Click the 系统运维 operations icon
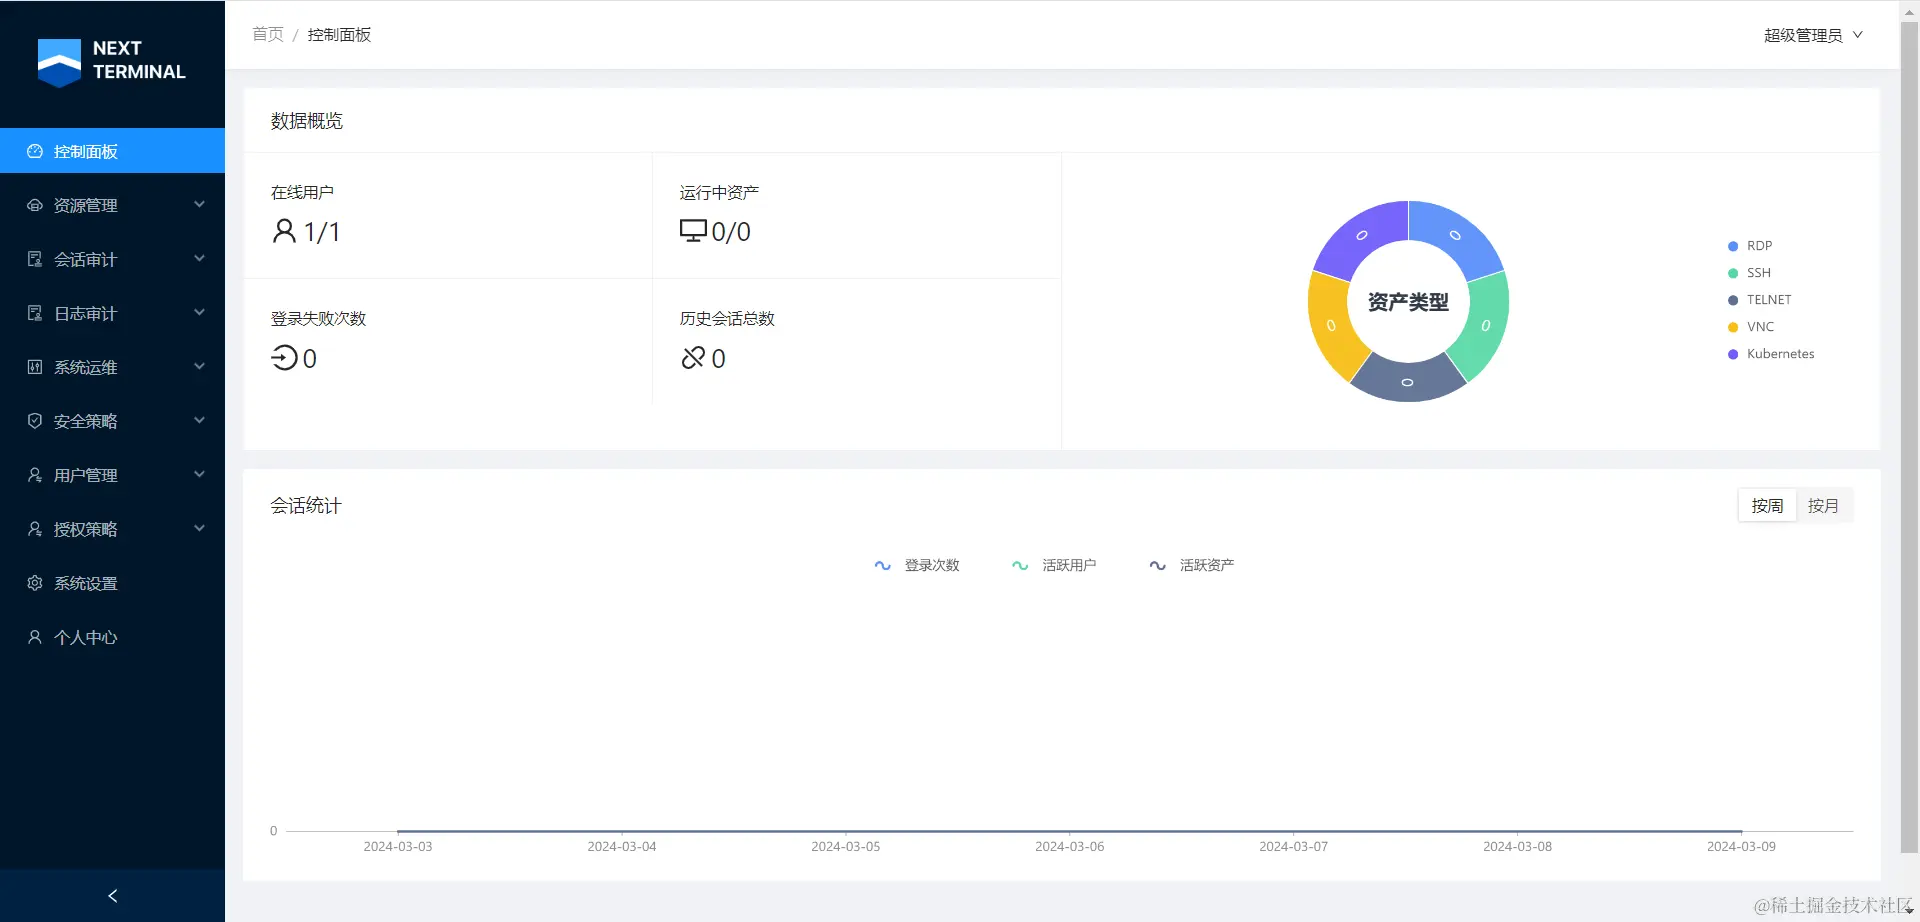Image resolution: width=1920 pixels, height=922 pixels. pos(35,367)
